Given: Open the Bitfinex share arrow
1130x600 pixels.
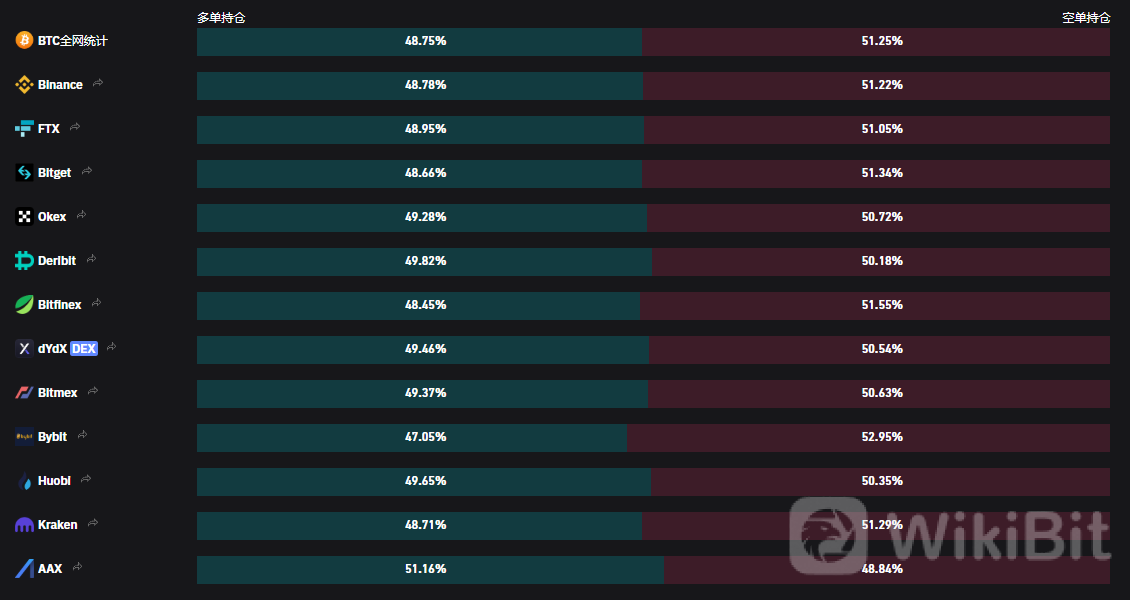Looking at the screenshot, I should [x=97, y=303].
